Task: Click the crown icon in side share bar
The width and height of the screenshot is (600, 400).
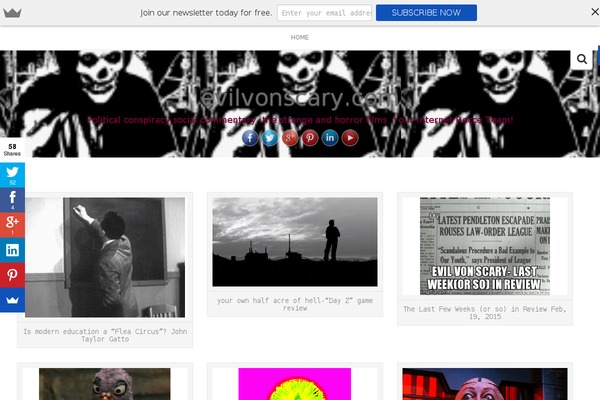Action: tap(12, 300)
